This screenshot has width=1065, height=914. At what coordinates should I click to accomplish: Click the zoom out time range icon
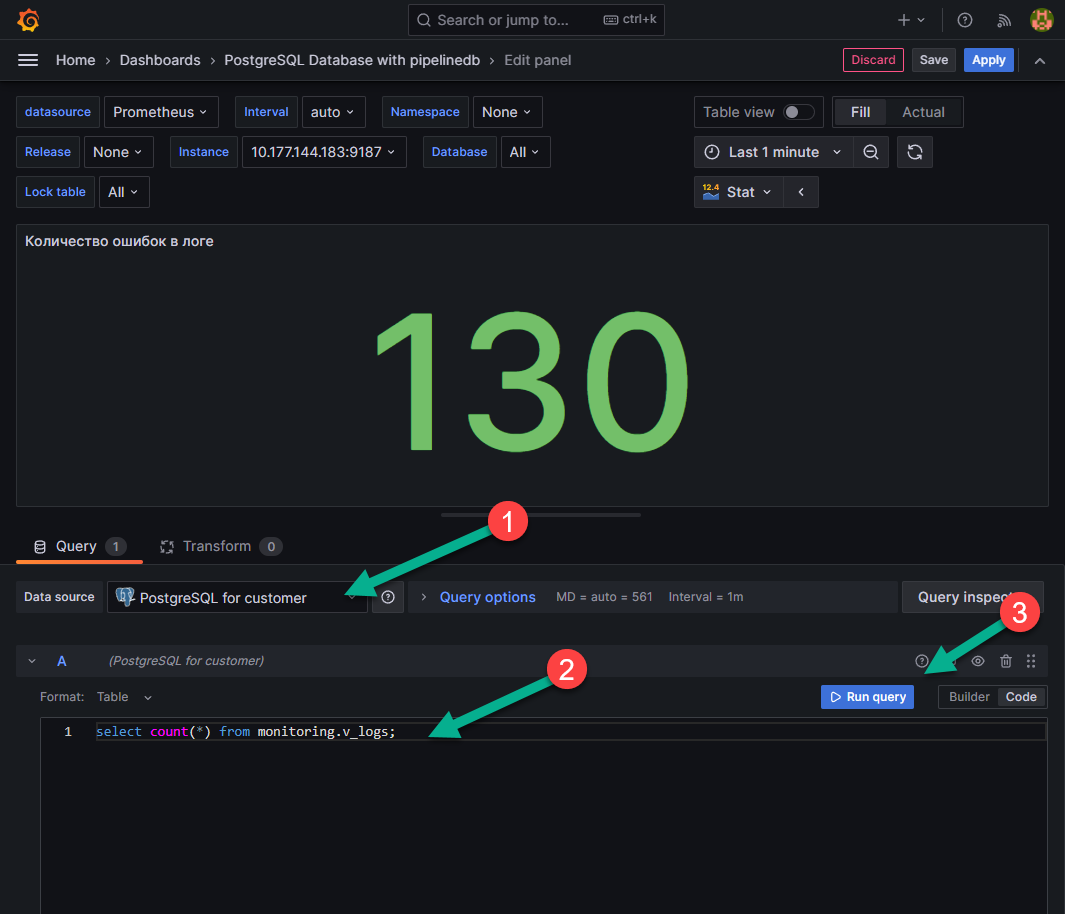click(871, 152)
